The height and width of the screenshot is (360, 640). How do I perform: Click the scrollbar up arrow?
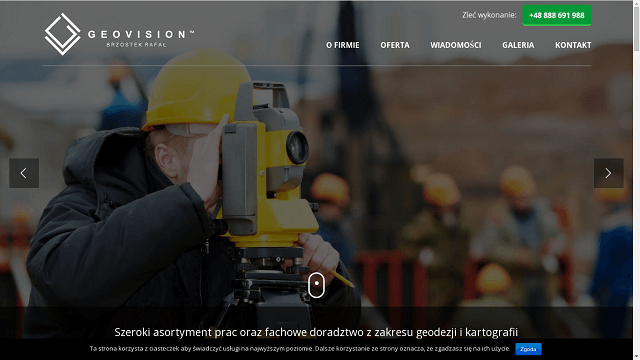pyautogui.click(x=636, y=3)
